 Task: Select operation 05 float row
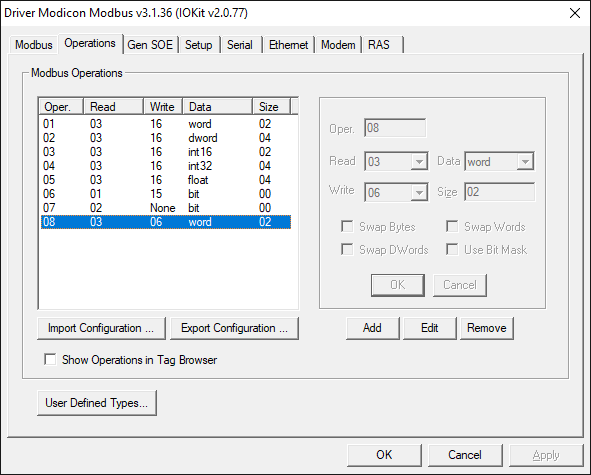pyautogui.click(x=166, y=179)
